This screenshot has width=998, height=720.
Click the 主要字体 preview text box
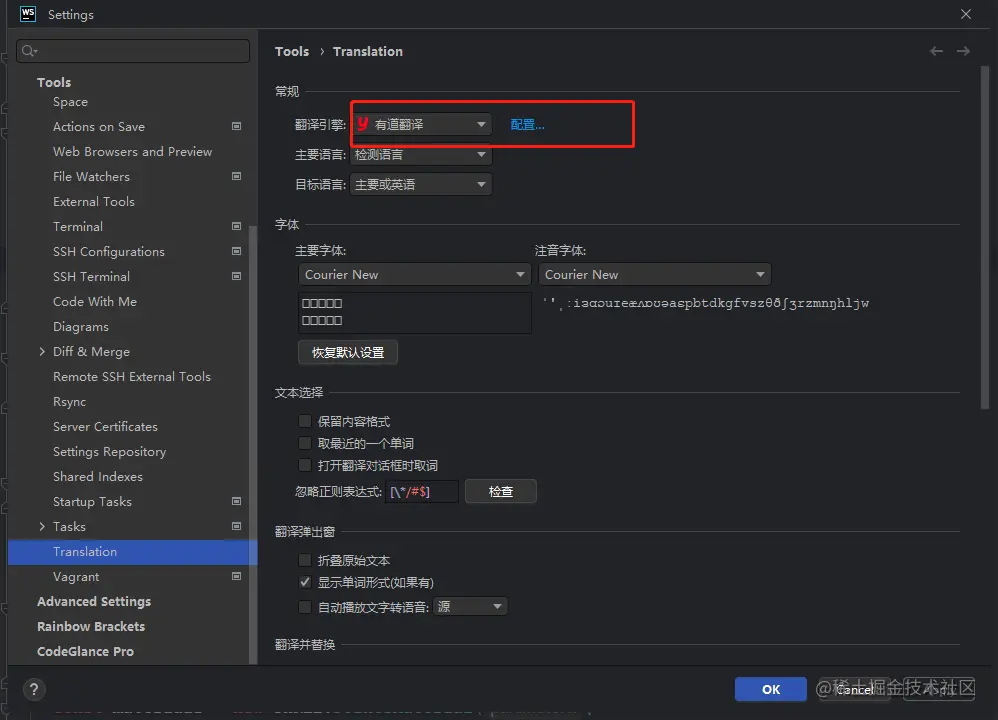414,313
